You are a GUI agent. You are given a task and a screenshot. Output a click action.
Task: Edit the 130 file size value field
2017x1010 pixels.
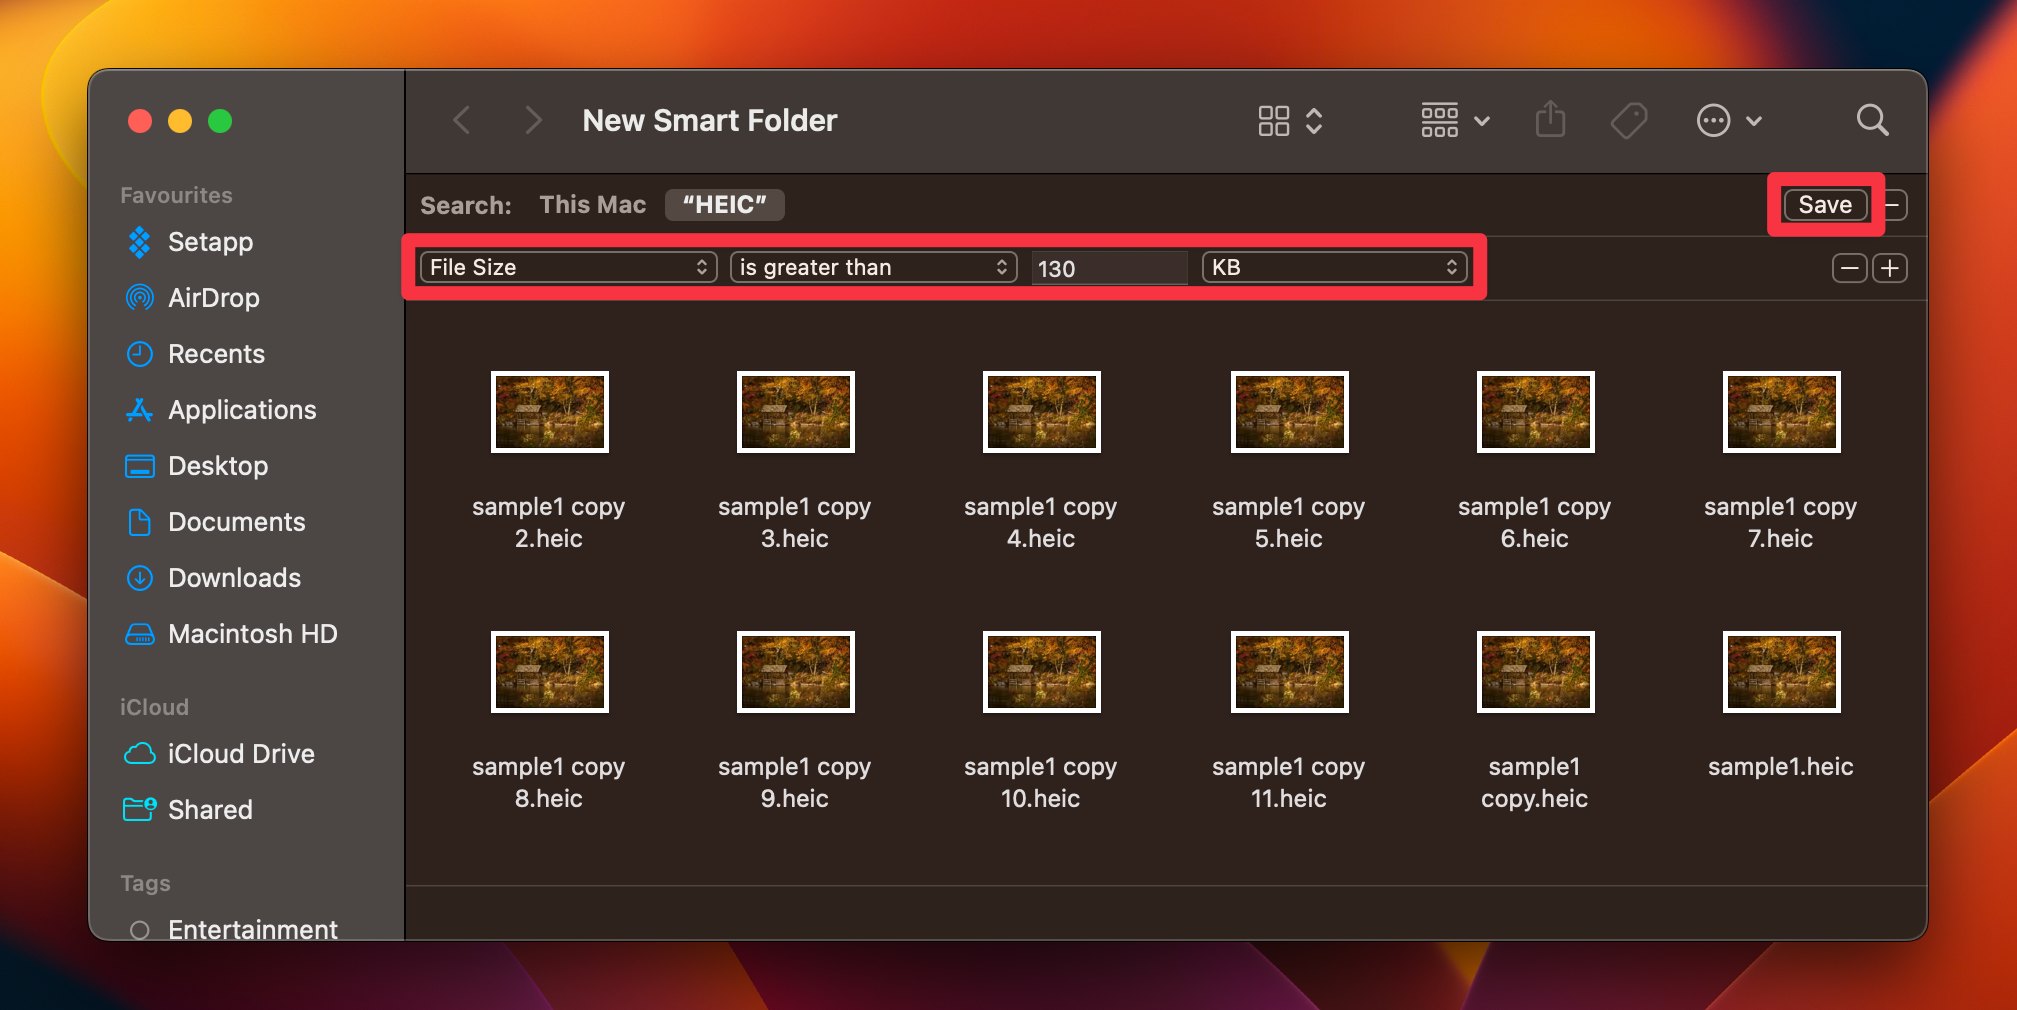coord(1108,267)
